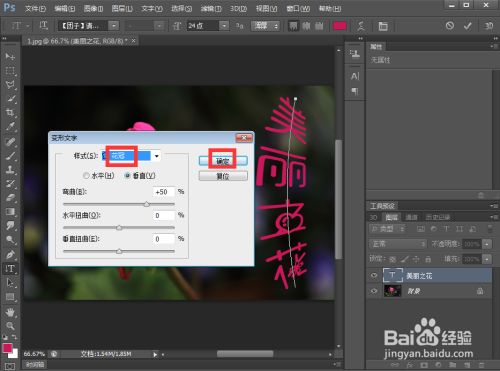The height and width of the screenshot is (371, 500).
Task: Open the 文字(Y) menu
Action: 152,8
